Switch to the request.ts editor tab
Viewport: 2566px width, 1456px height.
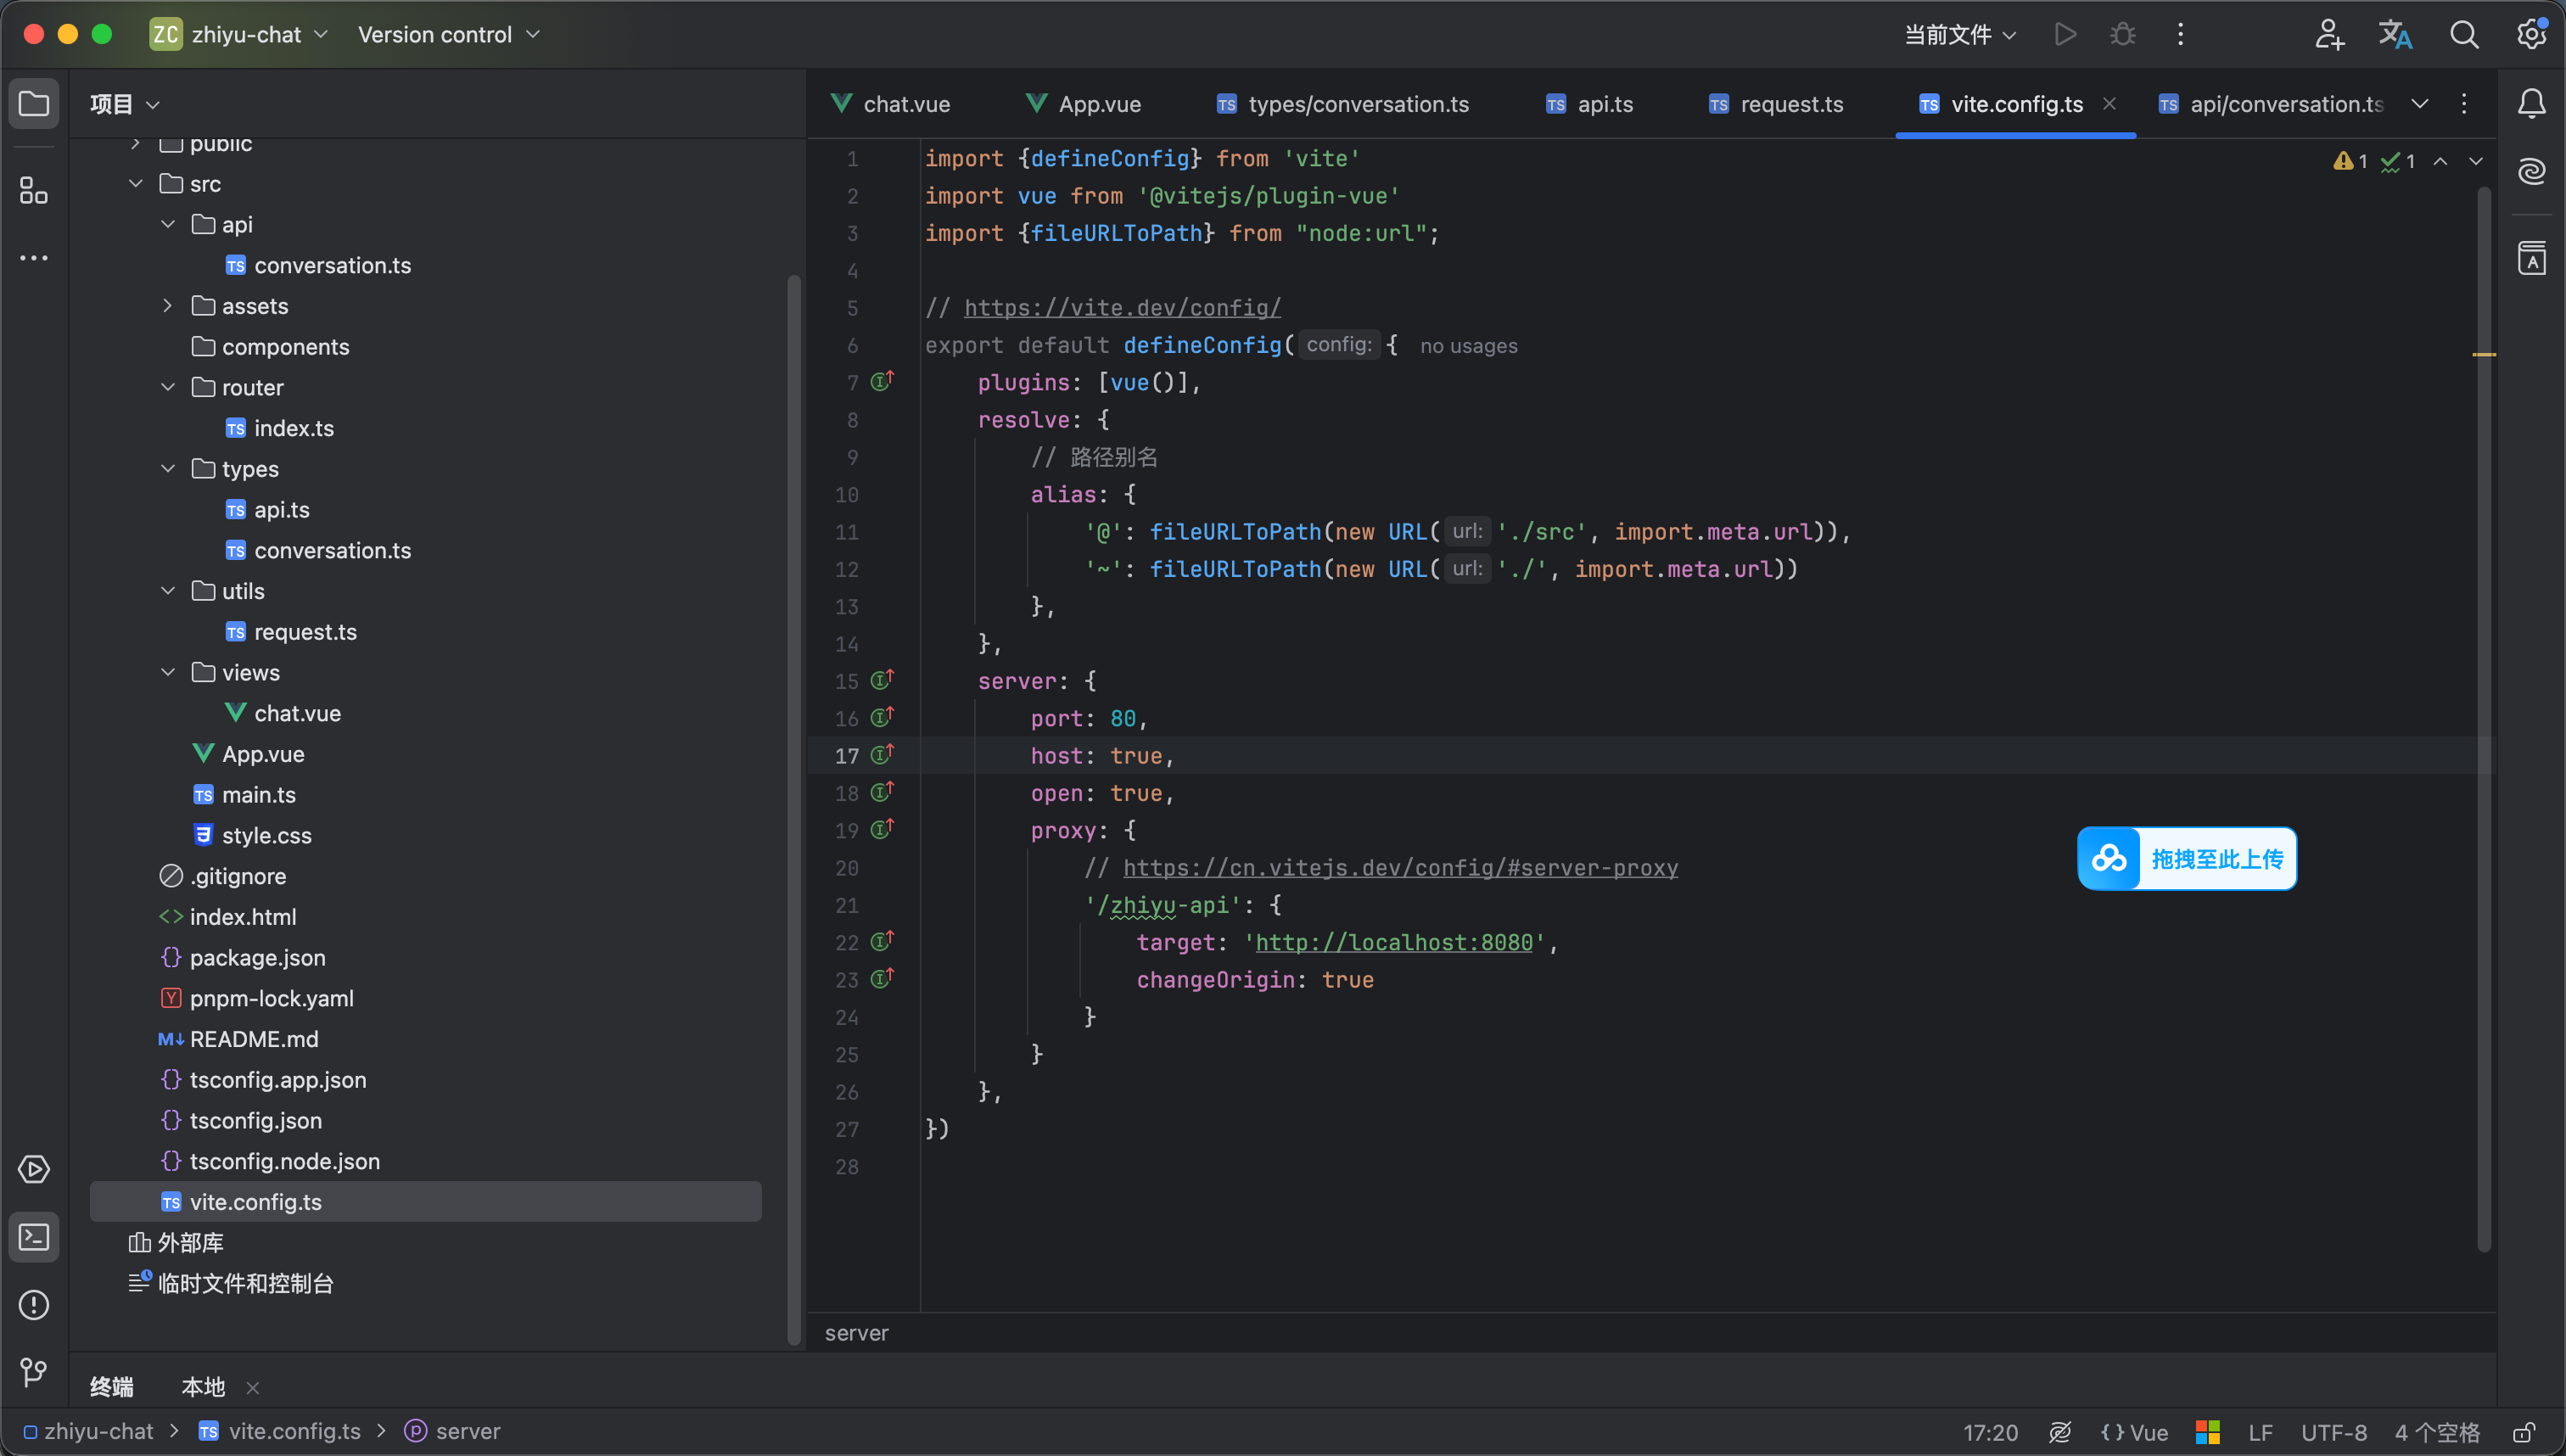(x=1776, y=104)
